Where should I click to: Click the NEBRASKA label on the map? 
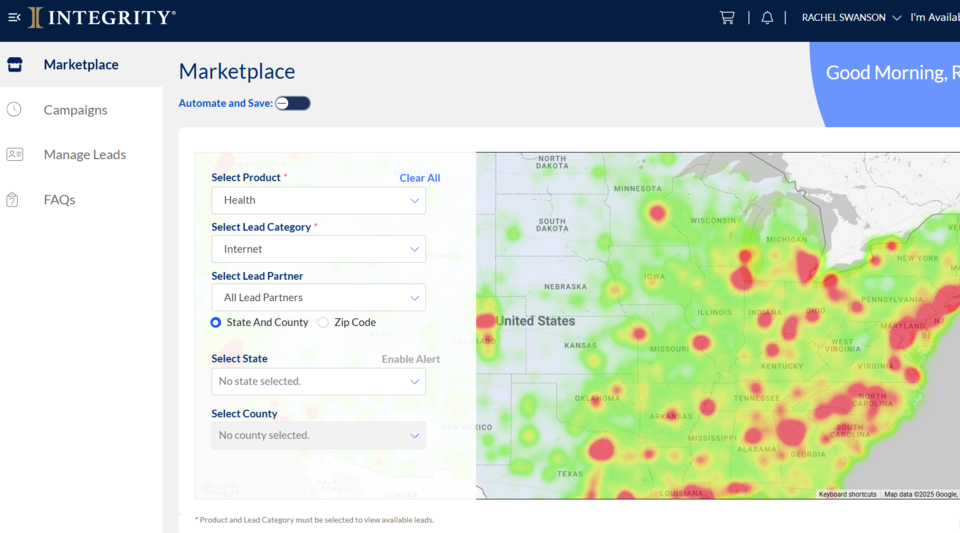point(565,286)
